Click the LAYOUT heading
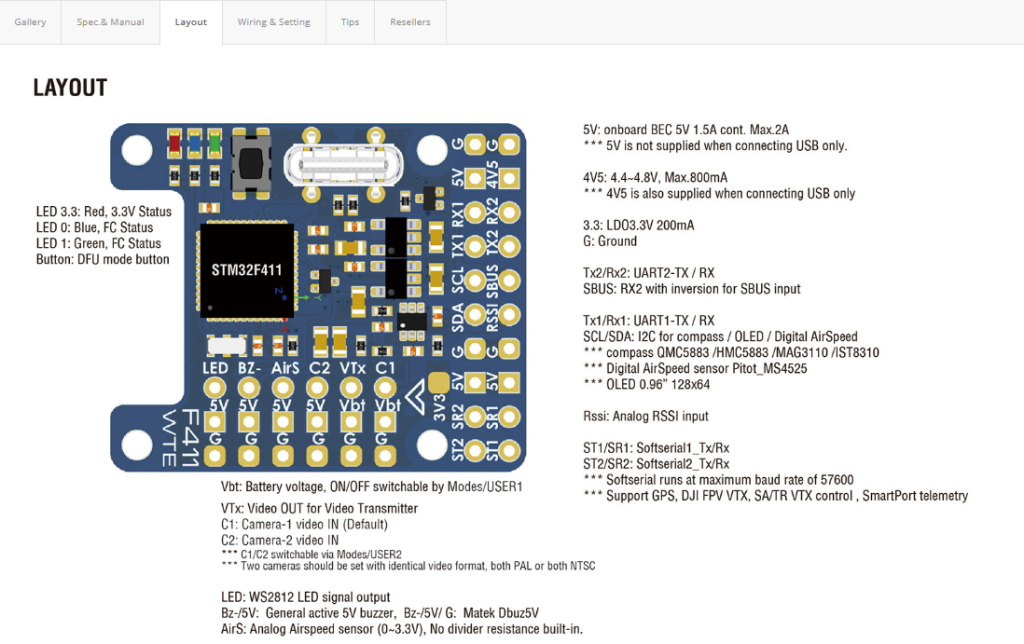This screenshot has width=1024, height=644. 70,88
